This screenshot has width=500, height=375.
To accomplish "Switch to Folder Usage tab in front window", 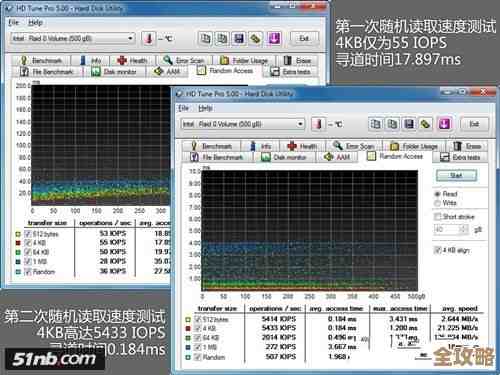I will (413, 146).
